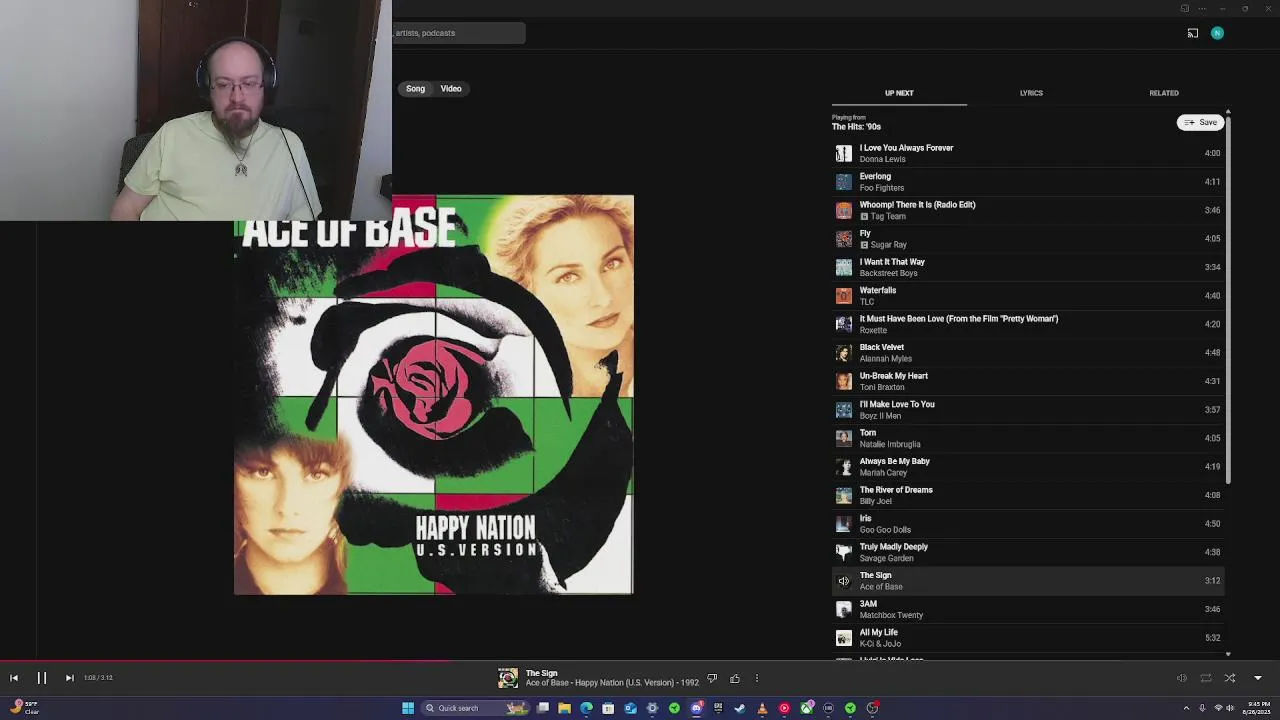Show hidden system tray icons
1280x720 pixels.
click(1188, 708)
